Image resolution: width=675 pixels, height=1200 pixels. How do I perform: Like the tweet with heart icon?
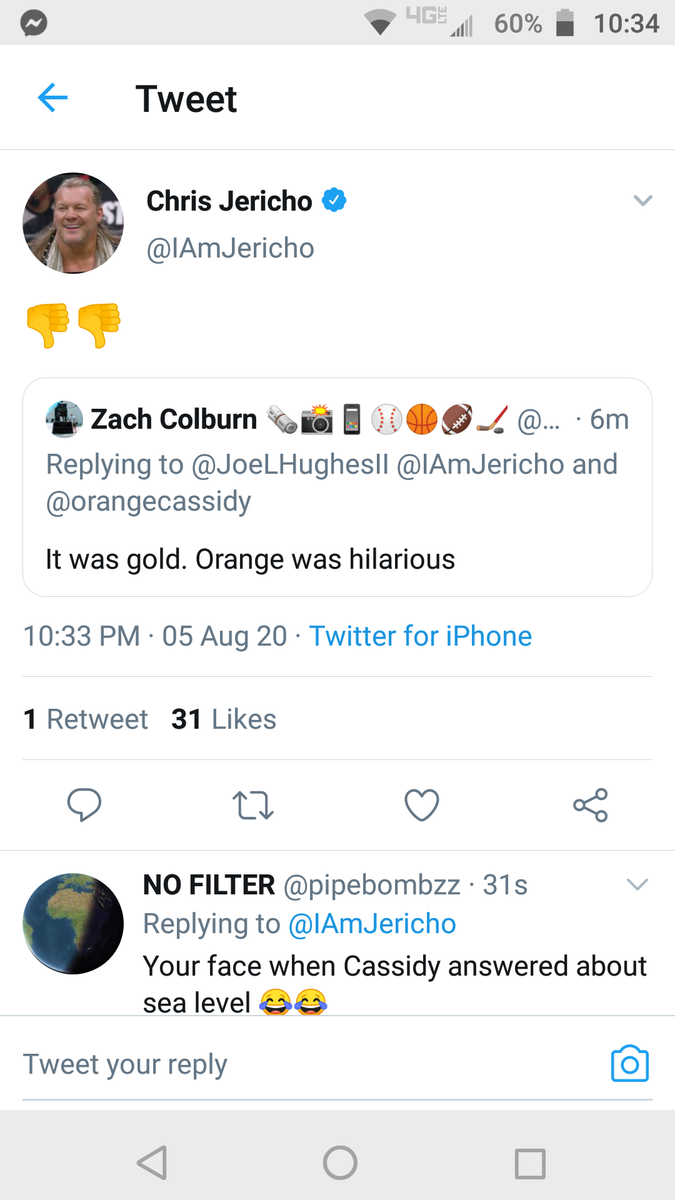coord(422,804)
